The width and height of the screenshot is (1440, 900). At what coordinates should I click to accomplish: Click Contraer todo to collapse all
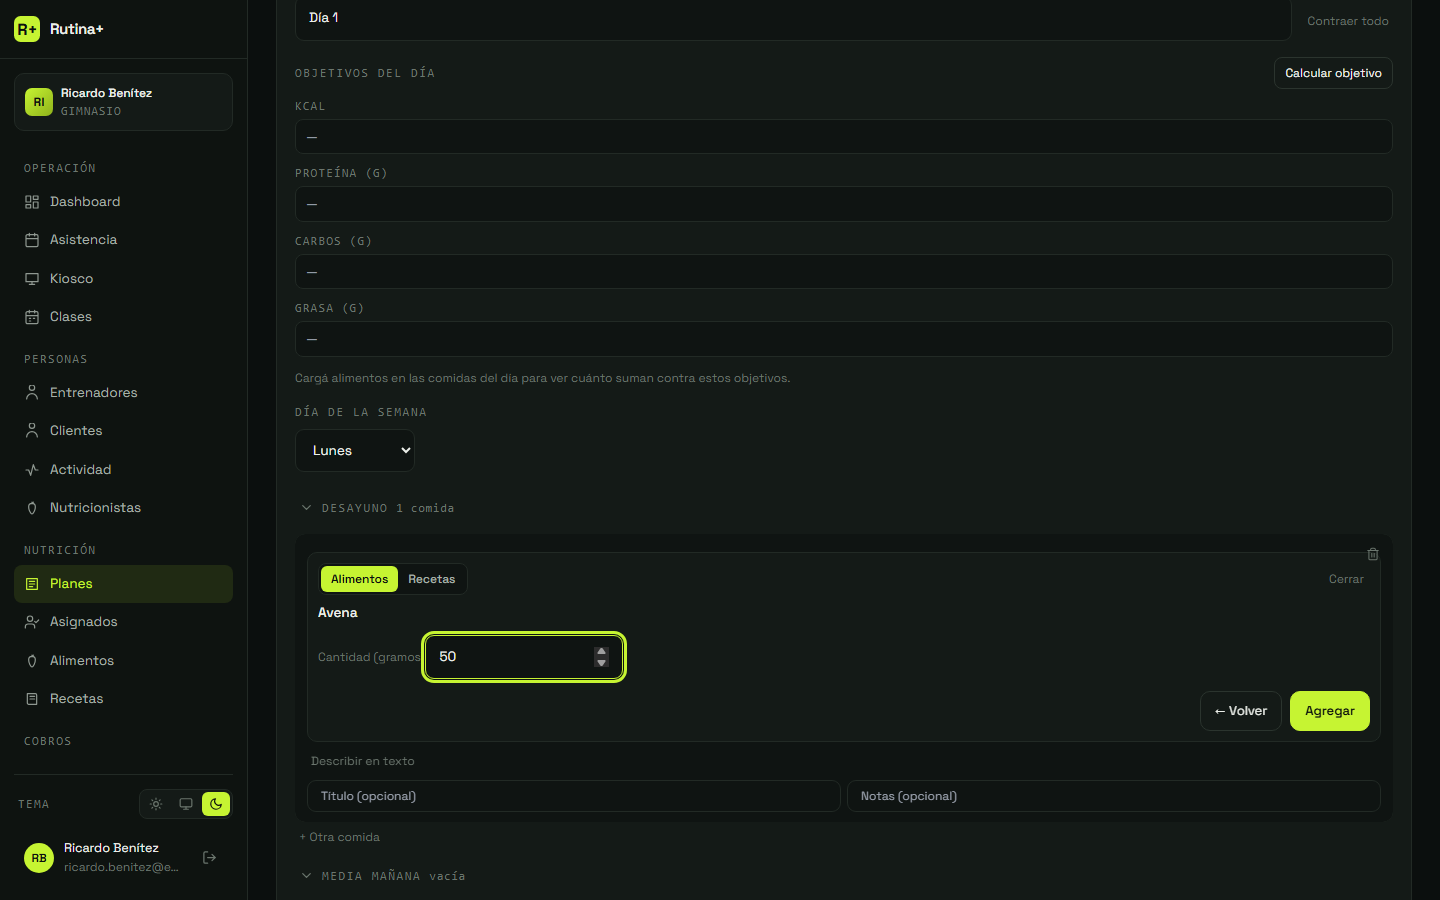(x=1347, y=21)
